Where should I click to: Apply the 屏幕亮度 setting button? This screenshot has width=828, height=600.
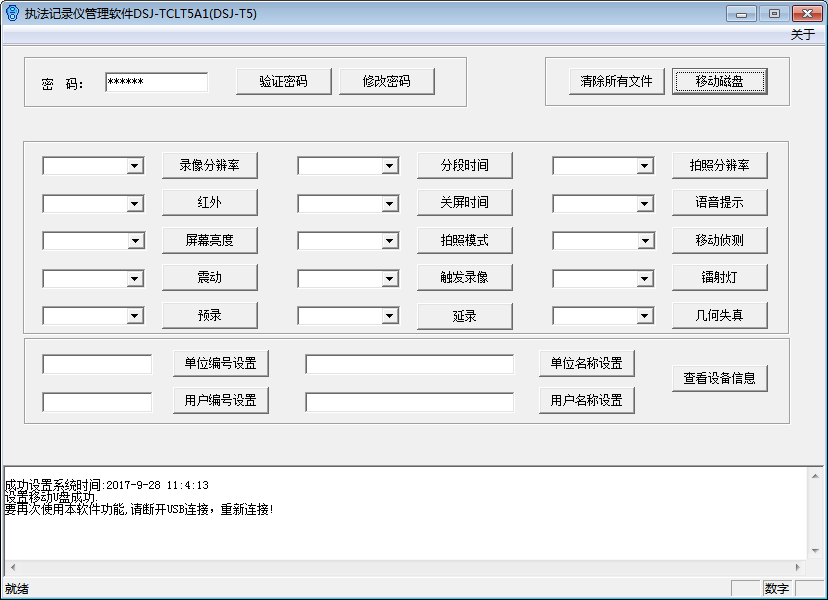209,240
